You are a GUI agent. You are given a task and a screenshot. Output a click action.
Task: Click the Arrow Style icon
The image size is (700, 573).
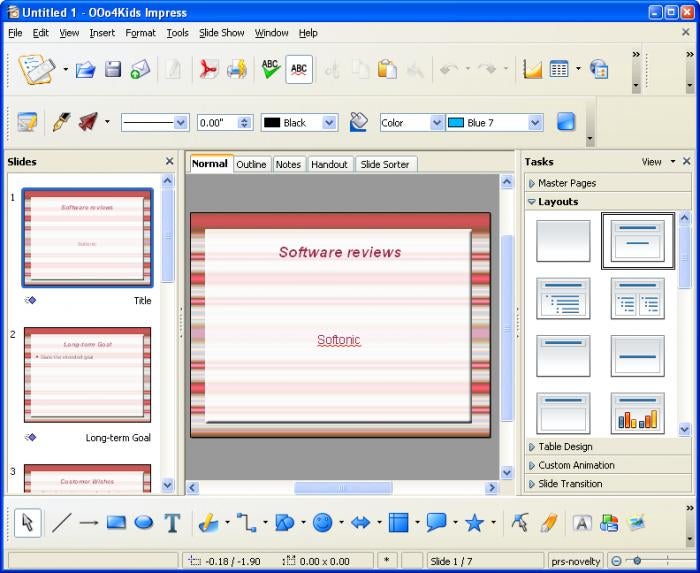88,122
